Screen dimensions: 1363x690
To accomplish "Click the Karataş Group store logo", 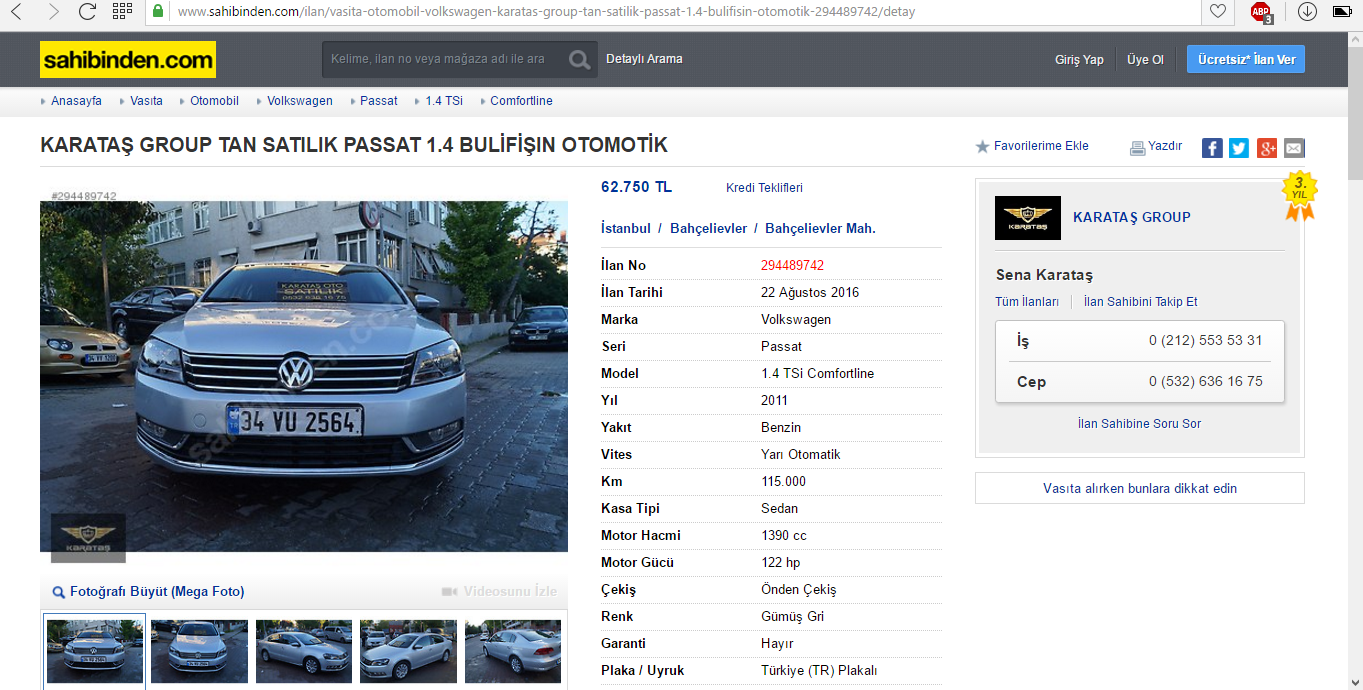I will coord(1028,217).
